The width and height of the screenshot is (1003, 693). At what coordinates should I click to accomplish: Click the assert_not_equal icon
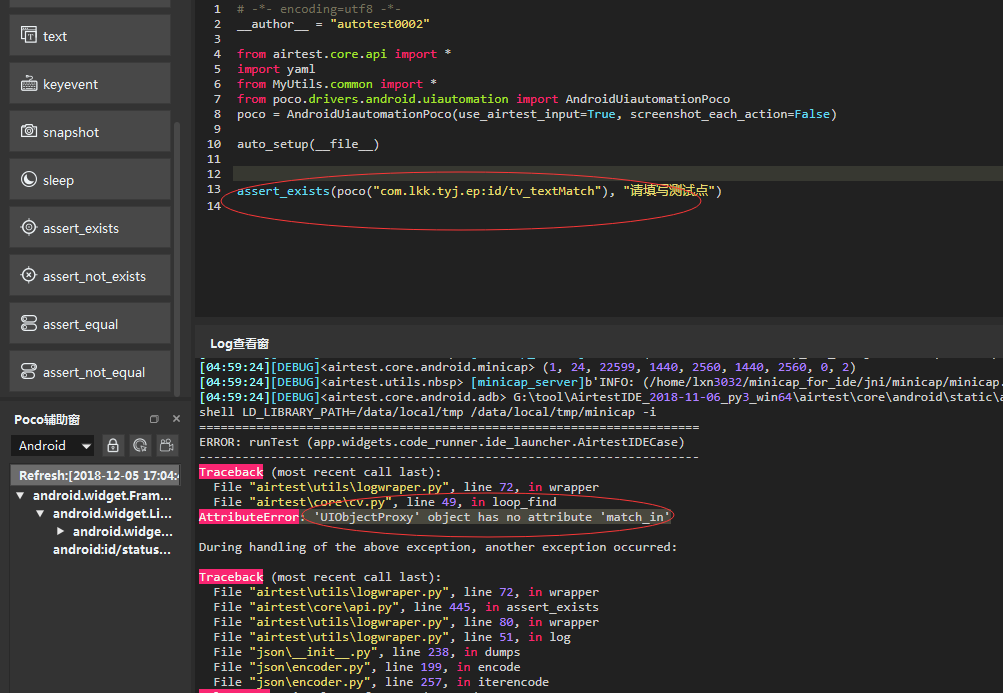point(29,371)
